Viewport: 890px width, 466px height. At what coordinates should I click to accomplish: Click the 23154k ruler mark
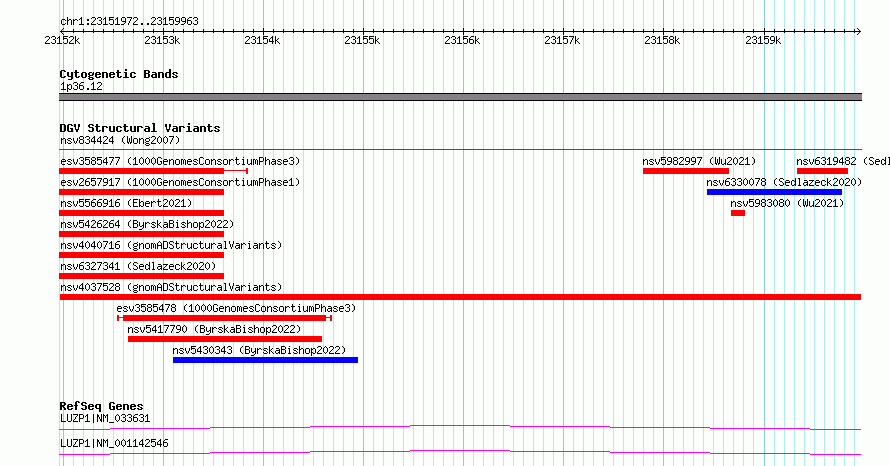click(262, 40)
